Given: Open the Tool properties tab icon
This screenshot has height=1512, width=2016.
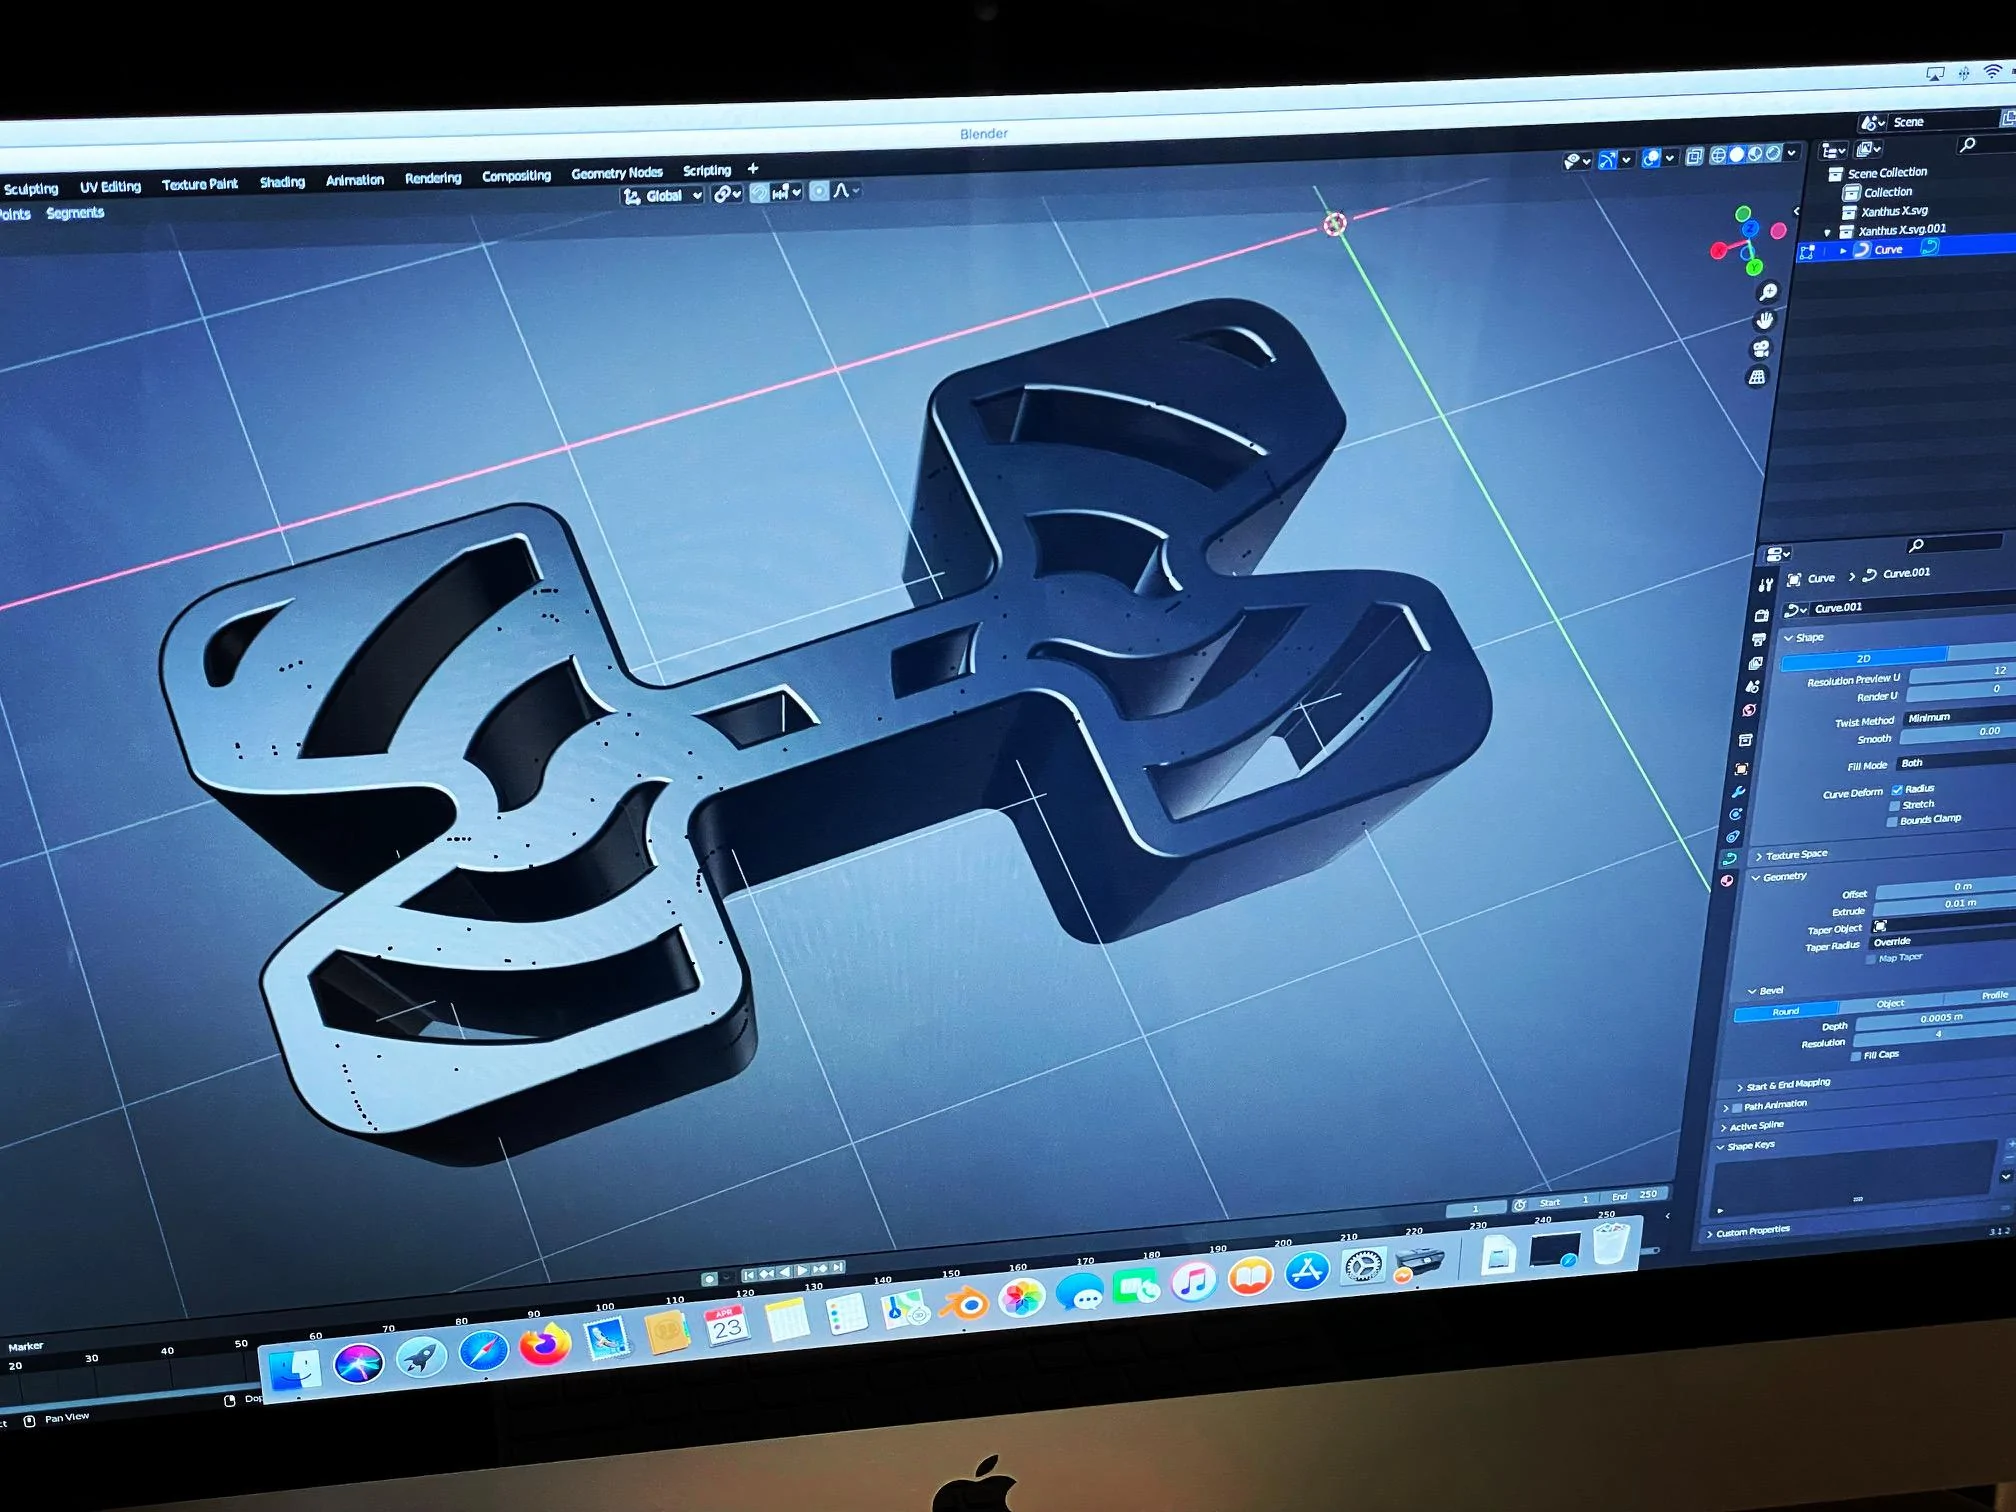Looking at the screenshot, I should (1765, 584).
